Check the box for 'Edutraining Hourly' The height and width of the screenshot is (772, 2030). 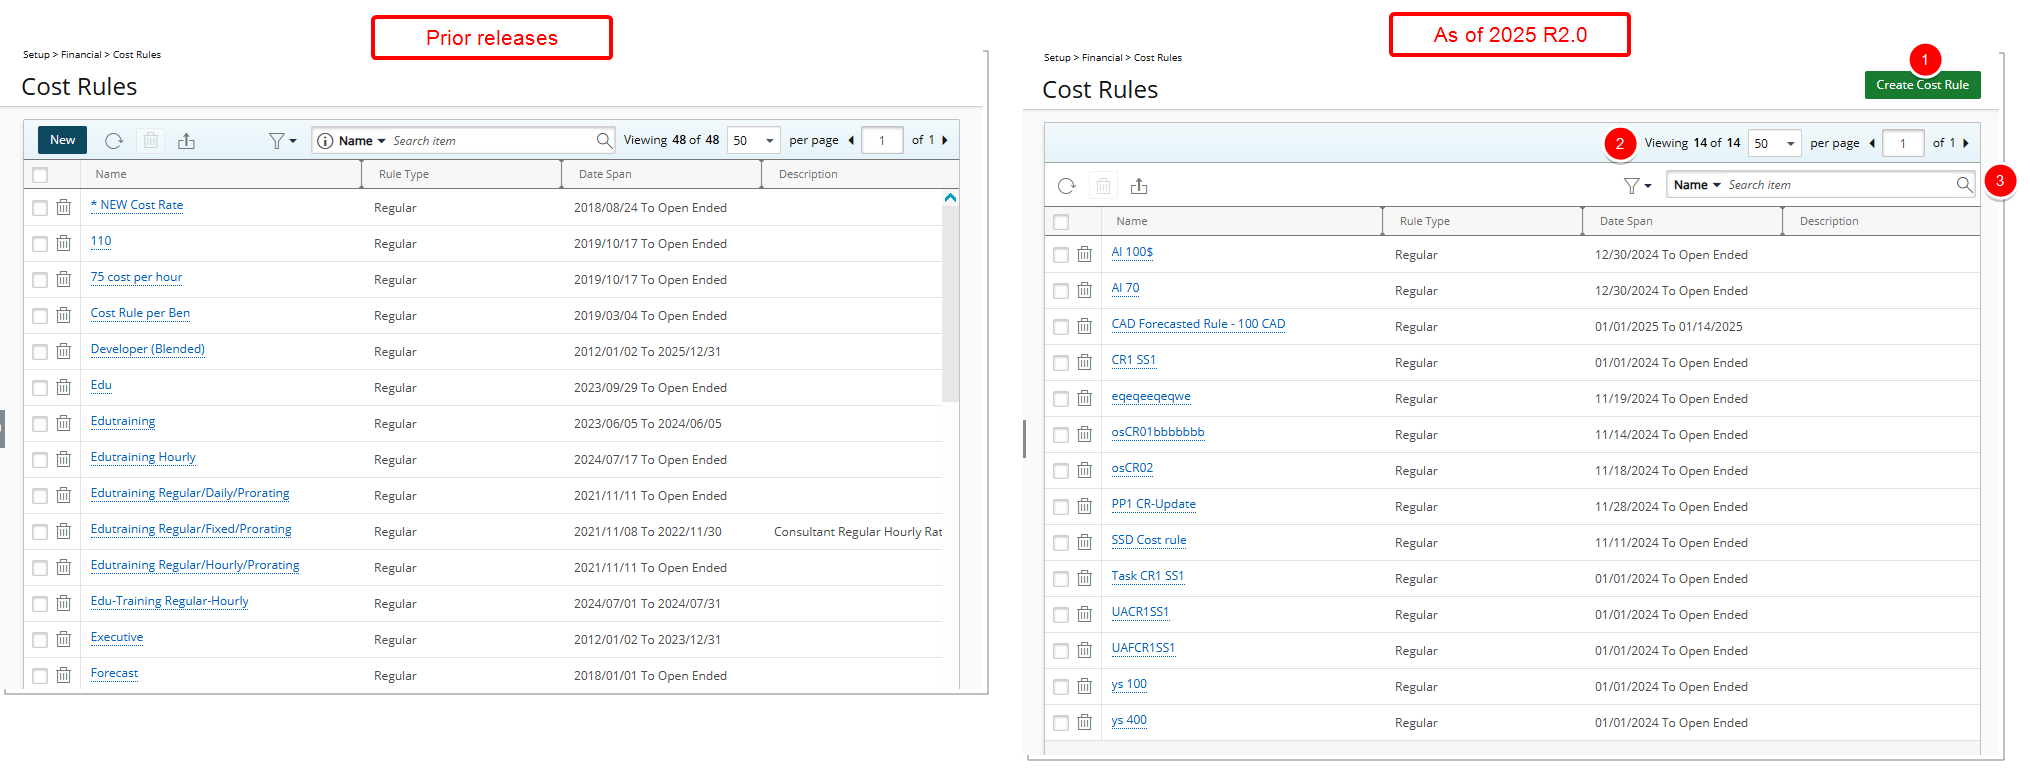(40, 460)
